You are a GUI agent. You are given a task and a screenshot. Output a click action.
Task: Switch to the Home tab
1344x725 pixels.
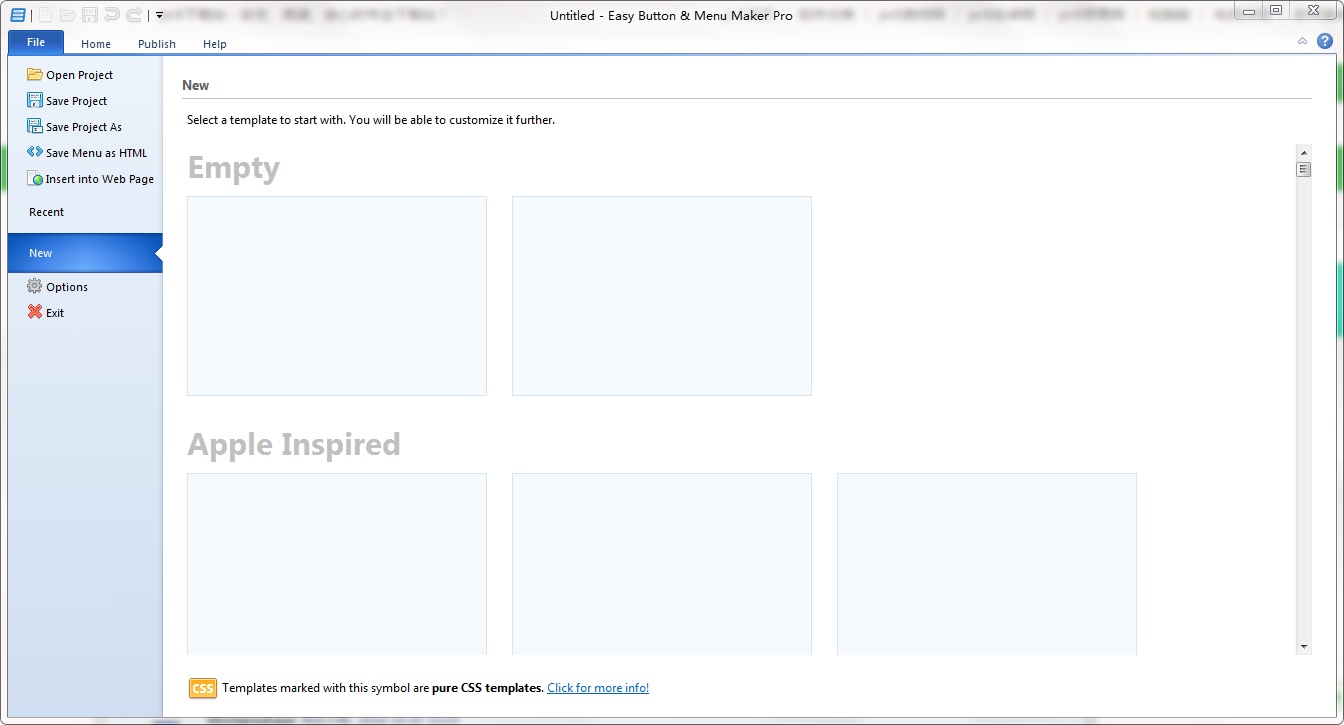click(95, 44)
